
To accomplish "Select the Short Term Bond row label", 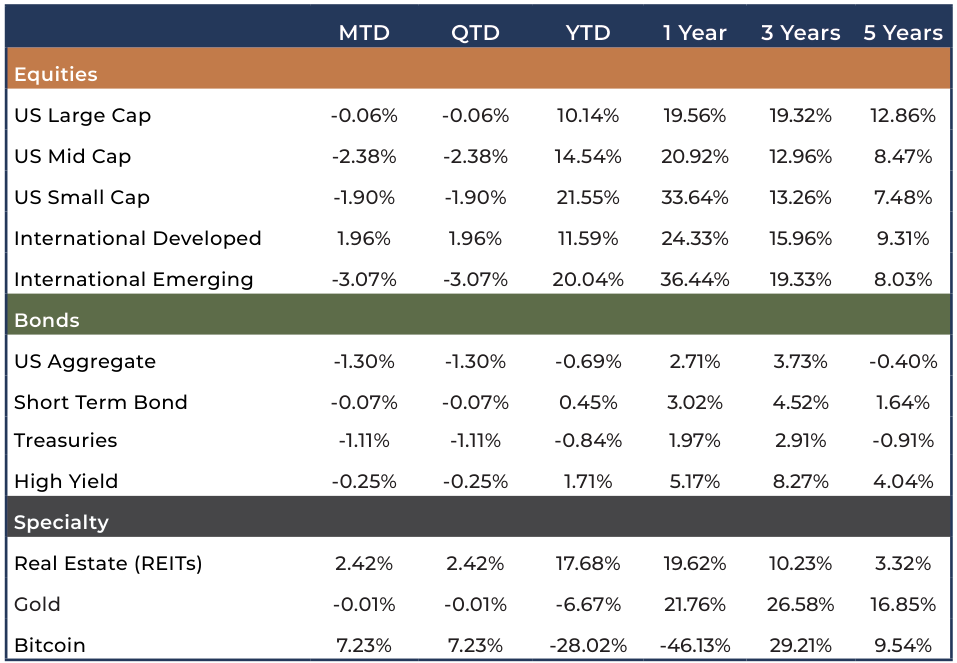I will [x=101, y=402].
